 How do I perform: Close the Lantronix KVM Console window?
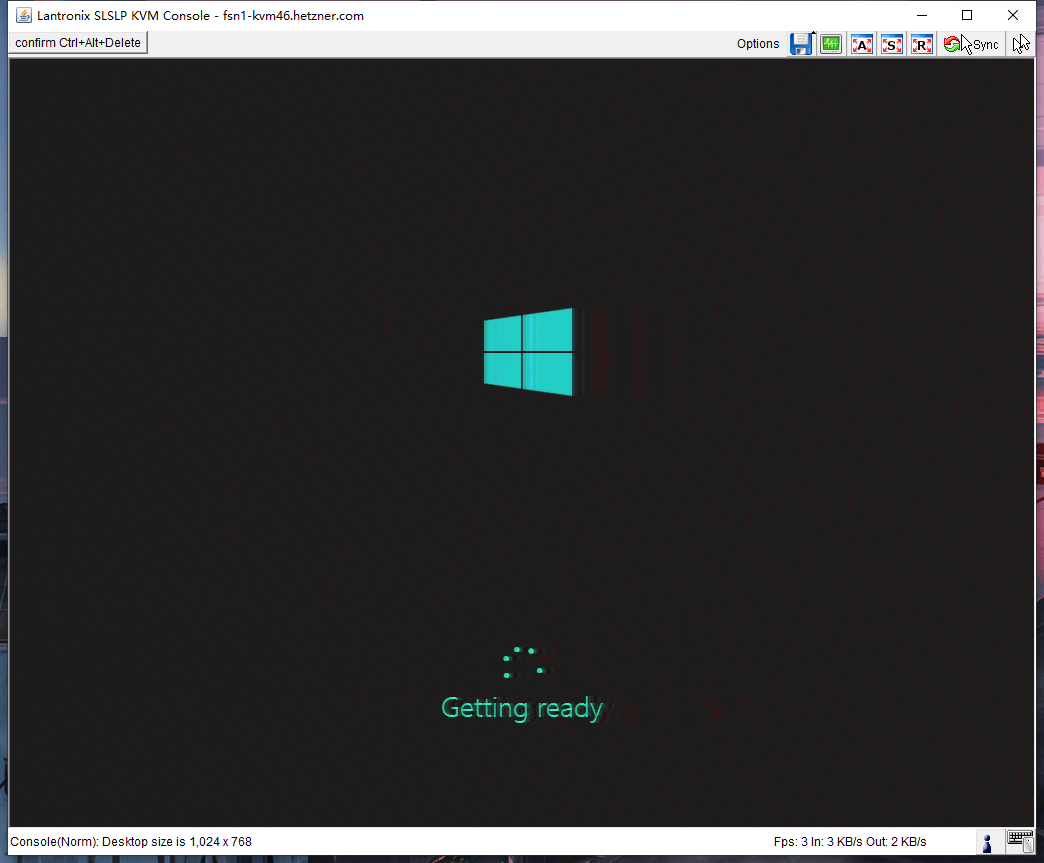tap(1013, 15)
